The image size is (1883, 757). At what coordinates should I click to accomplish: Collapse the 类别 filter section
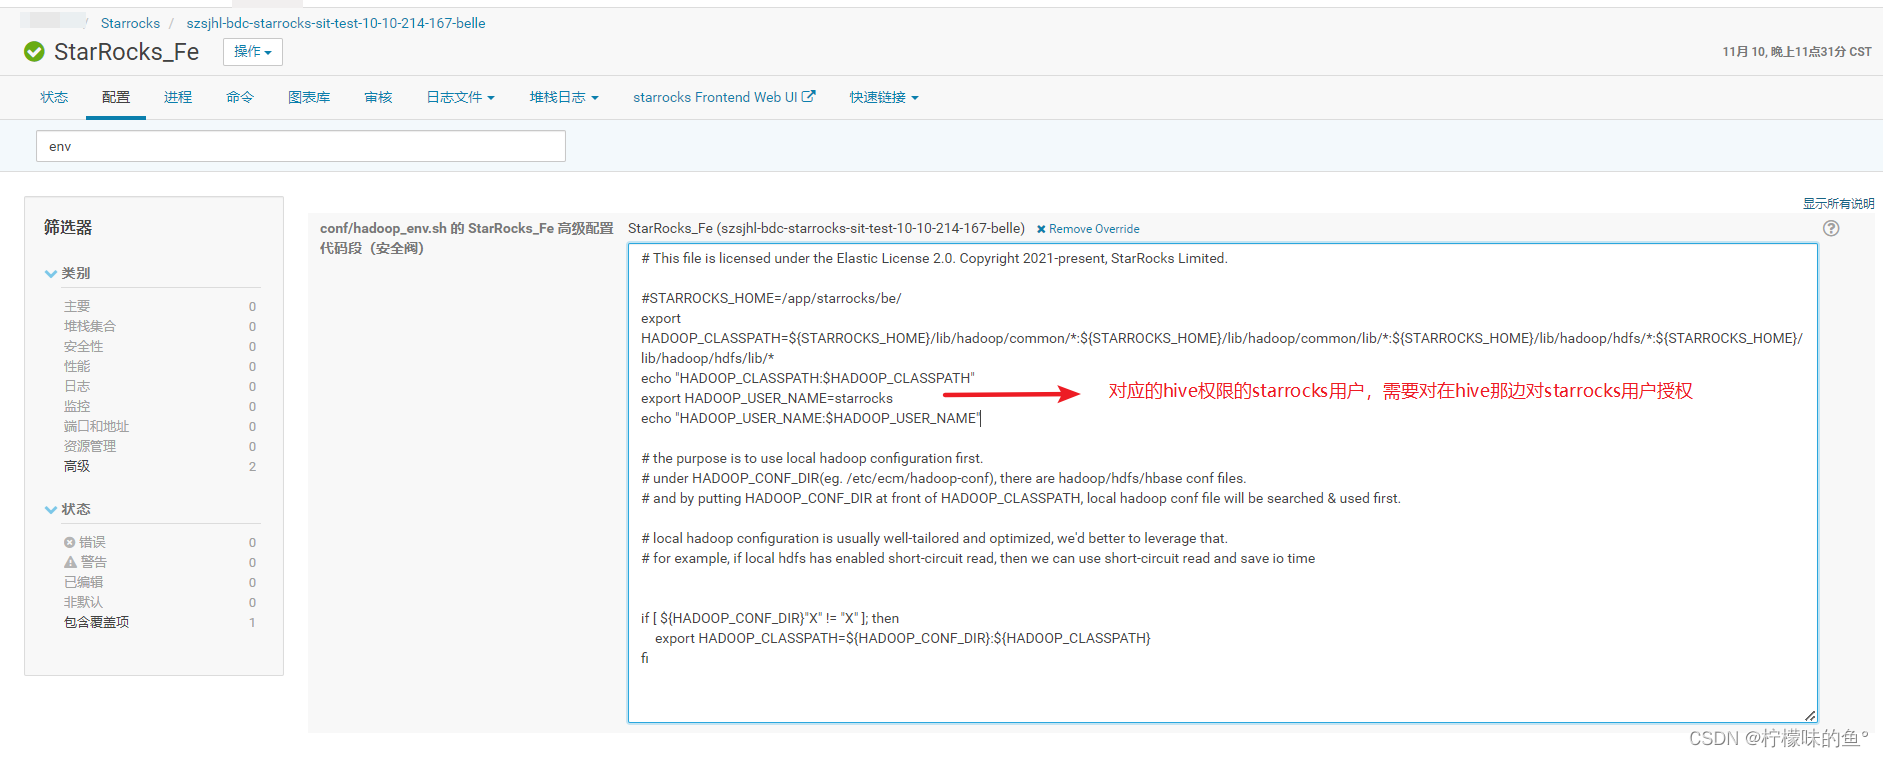(68, 273)
